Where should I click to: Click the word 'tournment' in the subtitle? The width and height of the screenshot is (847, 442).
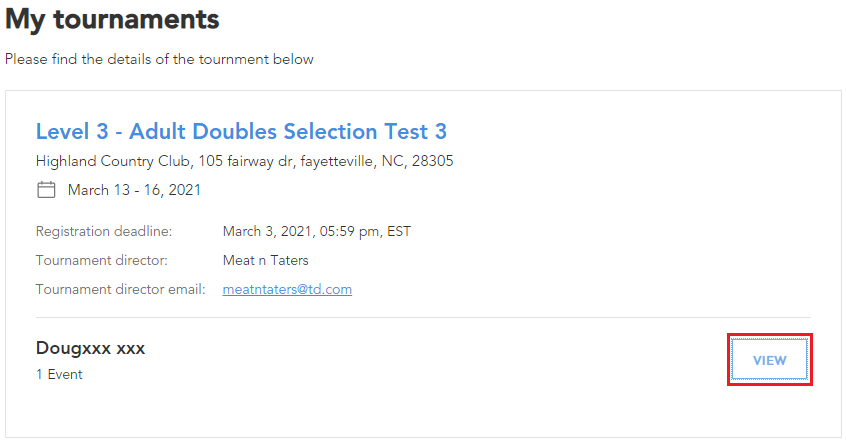pyautogui.click(x=233, y=59)
